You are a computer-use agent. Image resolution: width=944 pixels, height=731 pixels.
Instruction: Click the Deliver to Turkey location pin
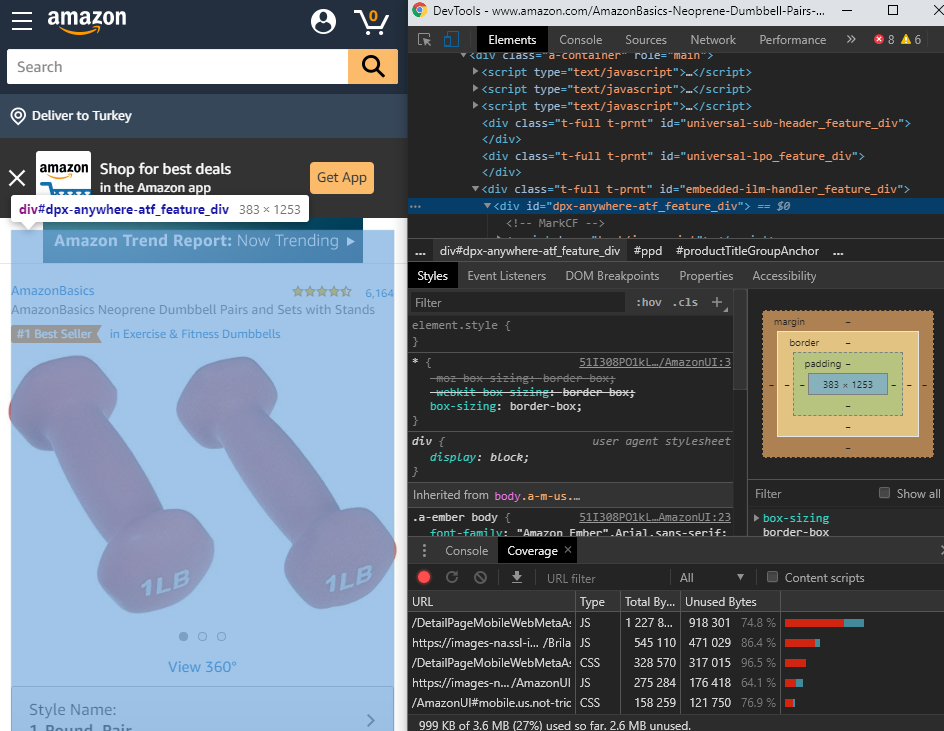[18, 116]
